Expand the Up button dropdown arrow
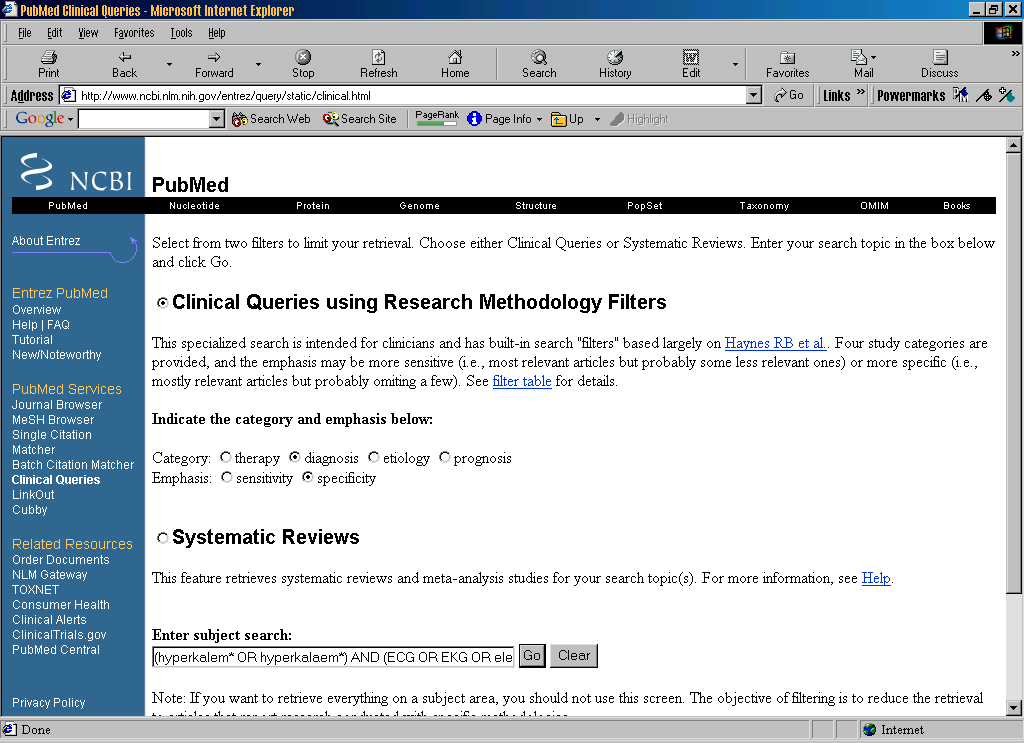The image size is (1024, 743). pos(597,119)
